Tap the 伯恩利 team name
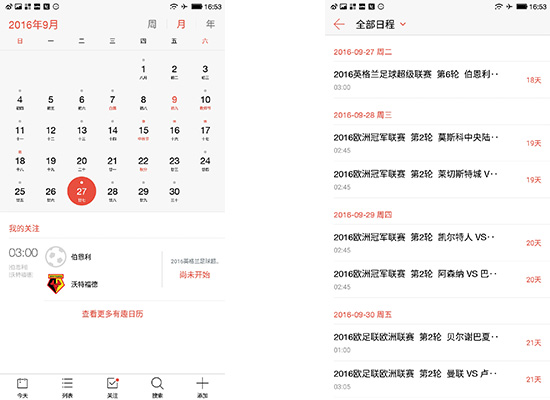The image size is (550, 400). [81, 257]
